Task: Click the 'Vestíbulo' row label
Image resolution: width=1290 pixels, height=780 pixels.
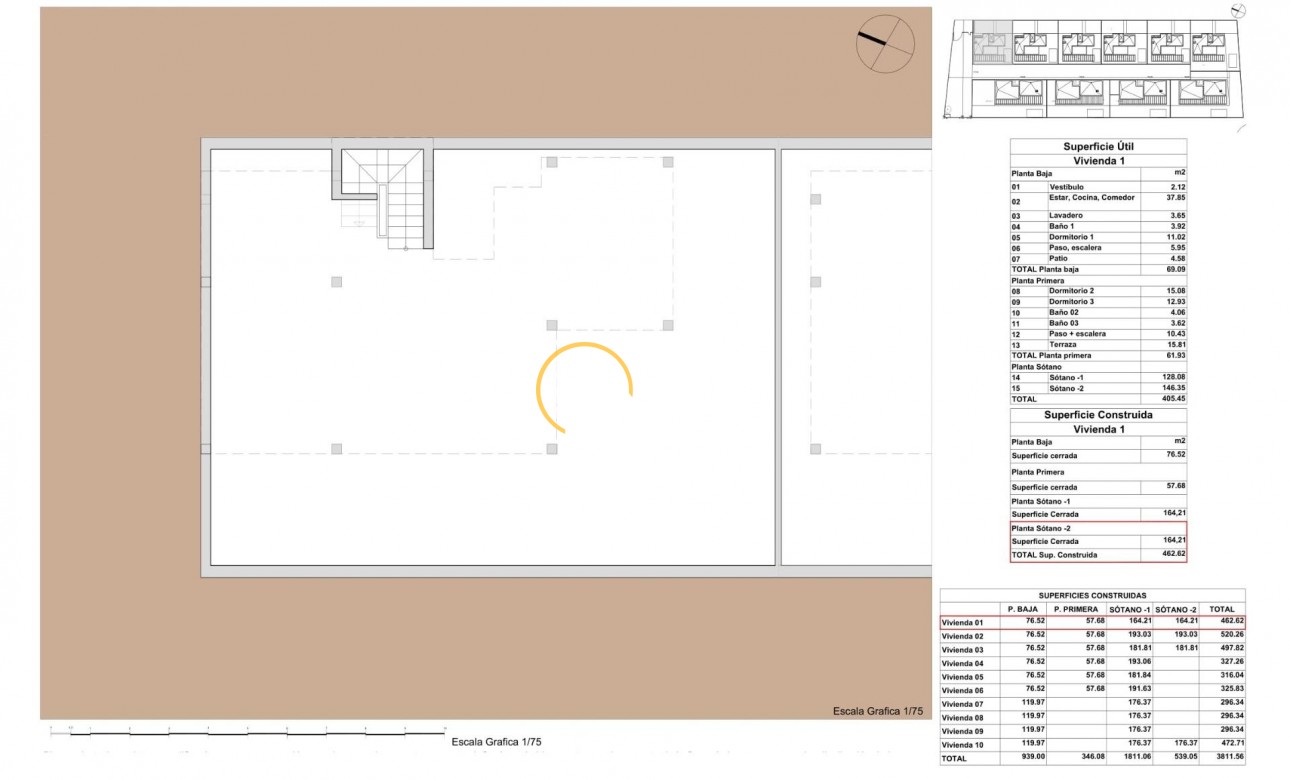Action: [1065, 187]
